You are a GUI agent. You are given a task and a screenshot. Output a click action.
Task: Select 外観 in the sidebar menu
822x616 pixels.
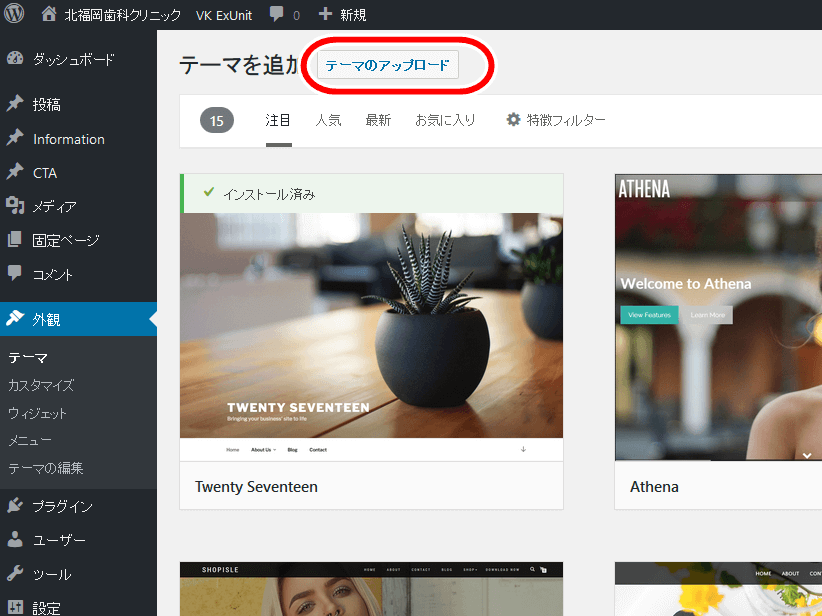click(x=47, y=319)
